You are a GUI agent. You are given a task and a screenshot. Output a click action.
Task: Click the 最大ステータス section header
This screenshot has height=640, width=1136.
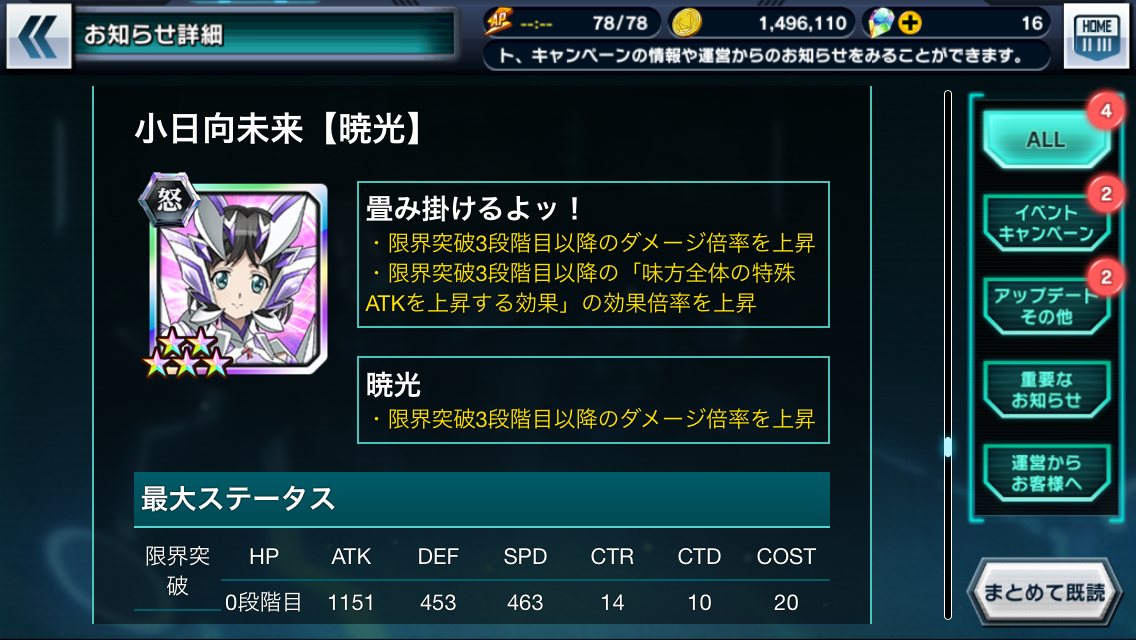[x=482, y=499]
